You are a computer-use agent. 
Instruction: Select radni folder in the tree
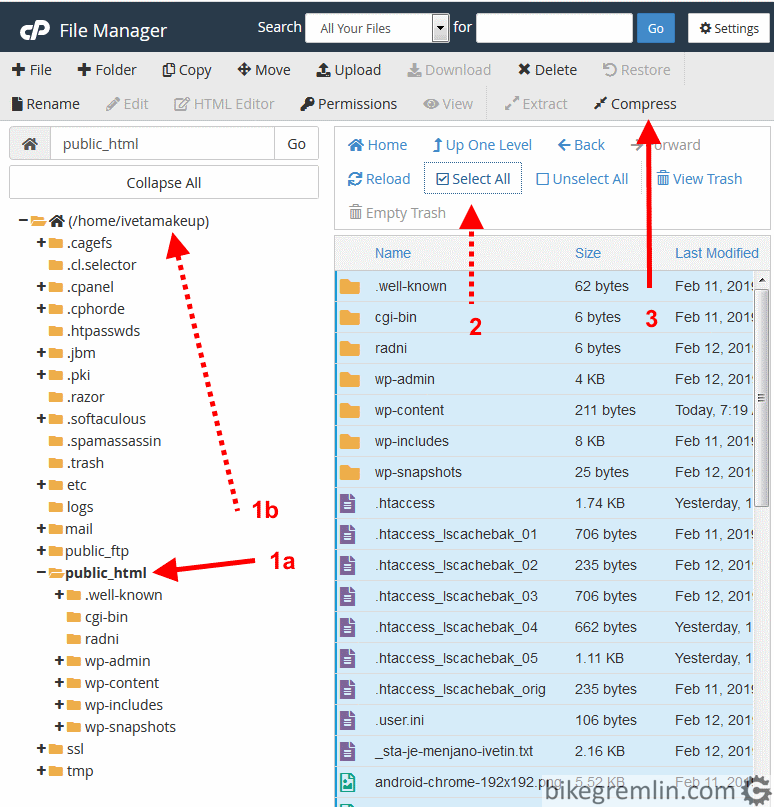tap(93, 639)
